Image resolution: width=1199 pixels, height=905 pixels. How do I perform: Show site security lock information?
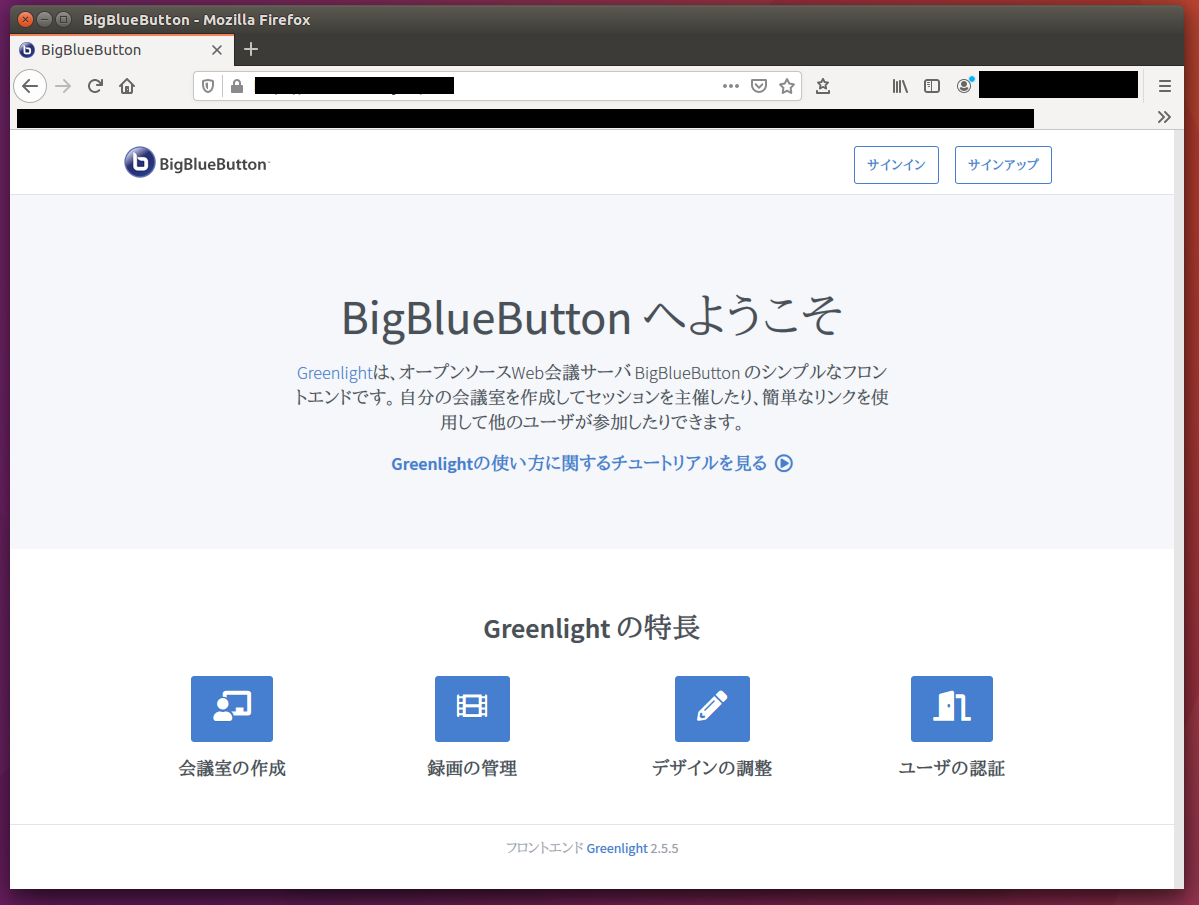coord(237,86)
